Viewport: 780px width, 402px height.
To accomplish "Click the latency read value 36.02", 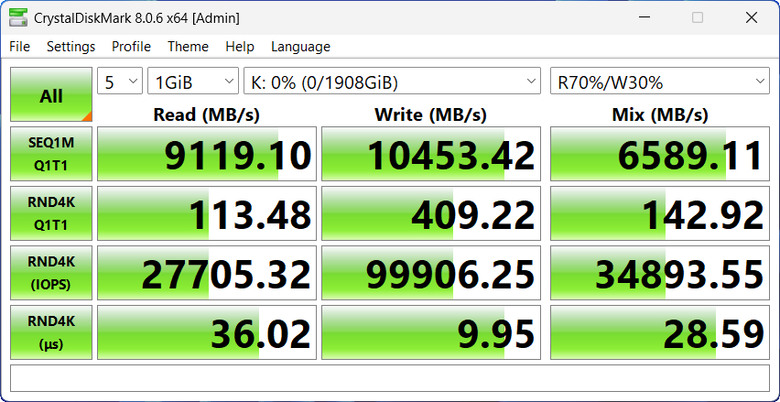I will pos(207,332).
